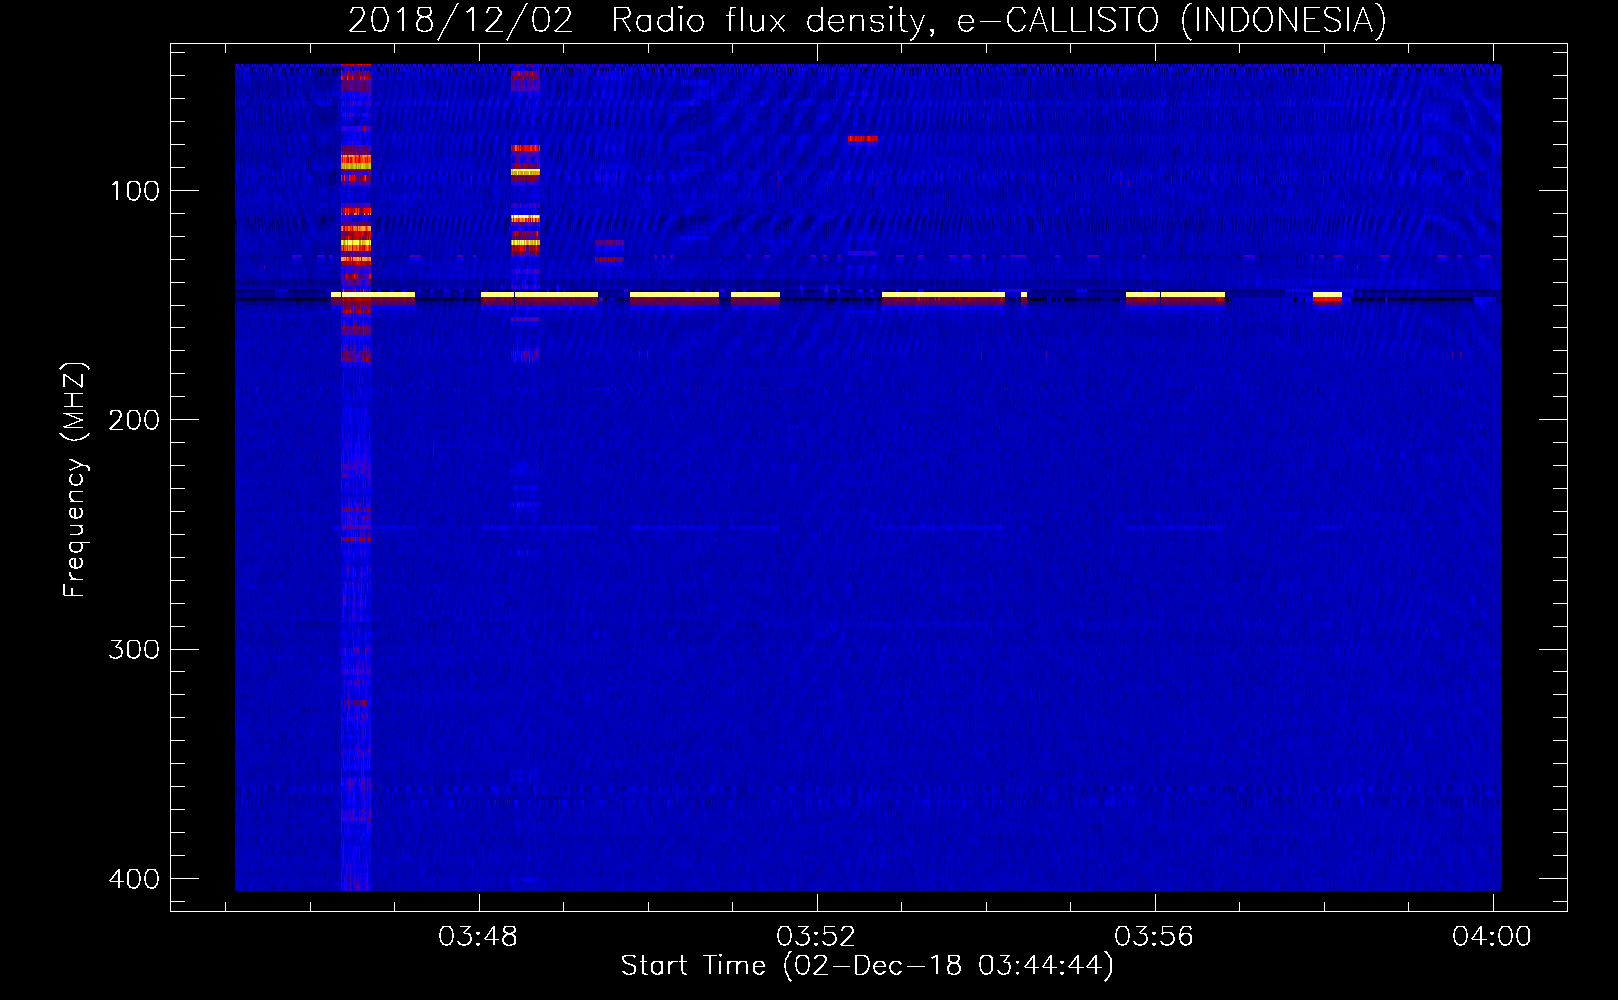Click the plot title "Radio flux density, e-CALLISTO (INDONESIA)"
This screenshot has height=1000, width=1618.
point(999,20)
